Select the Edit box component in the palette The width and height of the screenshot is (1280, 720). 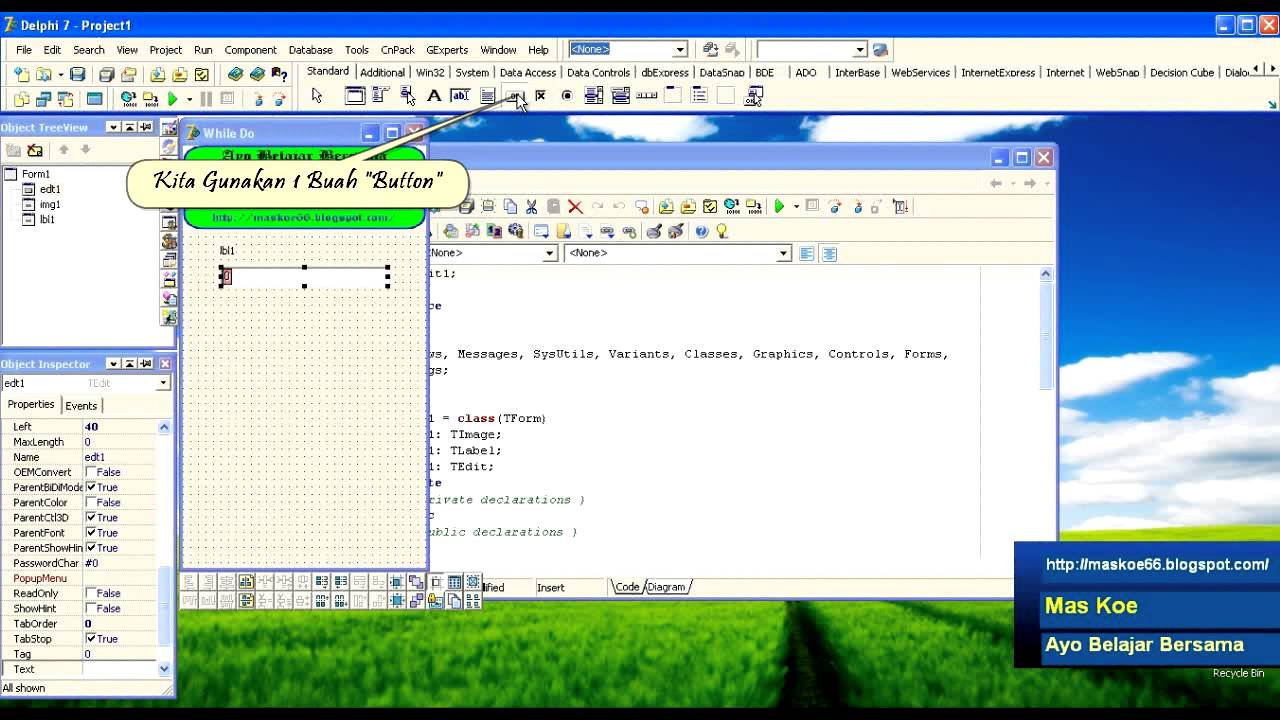coord(460,96)
